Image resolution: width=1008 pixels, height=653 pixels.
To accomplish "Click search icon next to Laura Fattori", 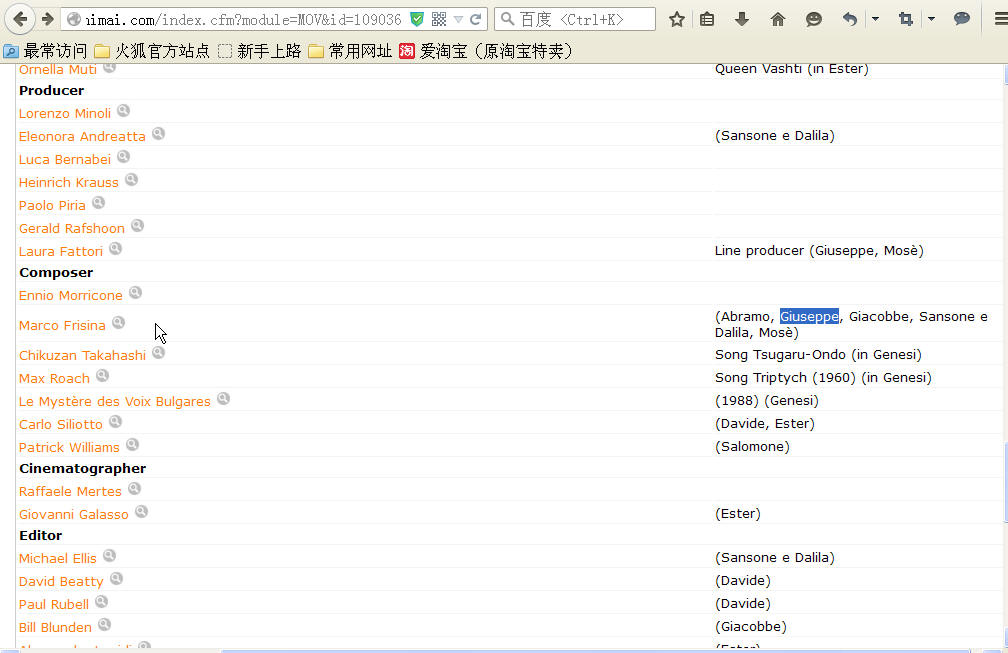I will (115, 249).
